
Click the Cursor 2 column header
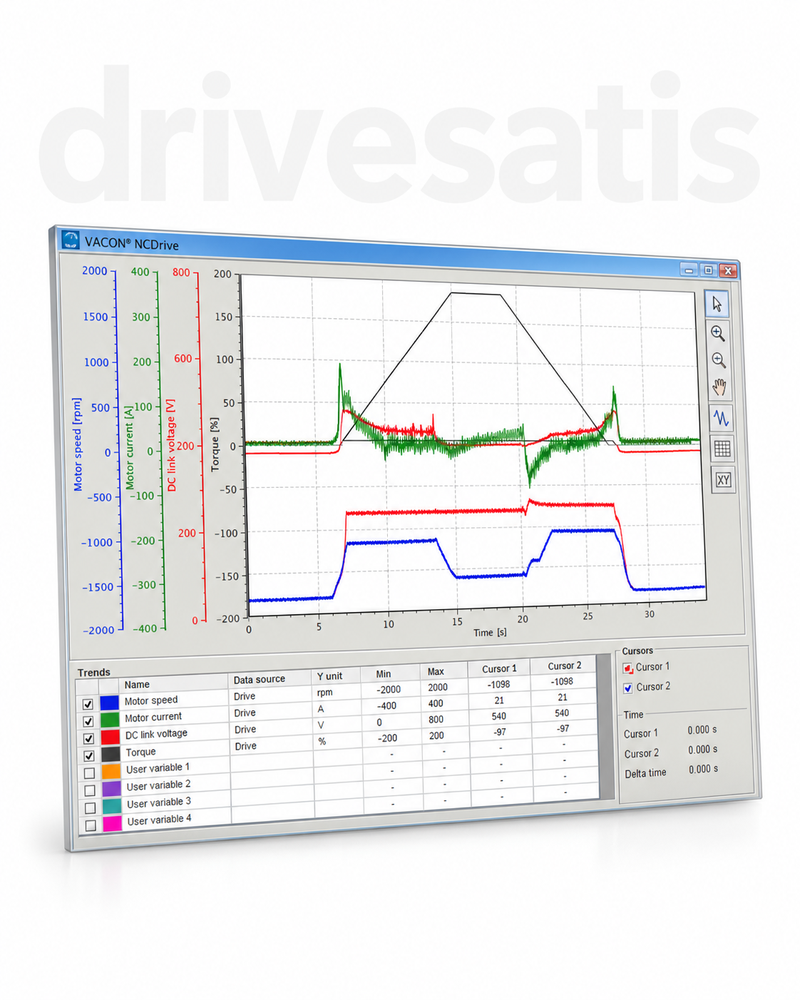[x=564, y=665]
